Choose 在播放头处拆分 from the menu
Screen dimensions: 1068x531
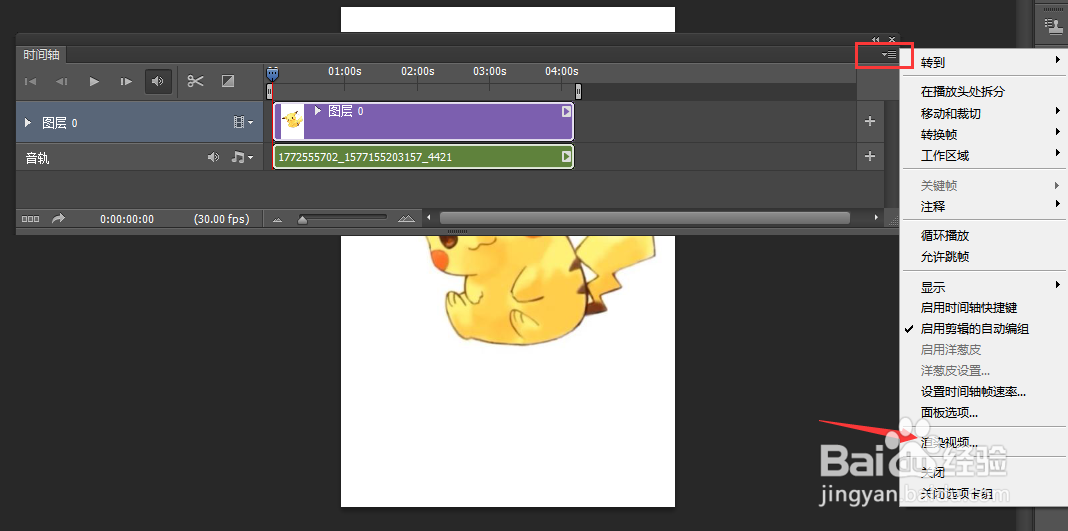coord(983,92)
